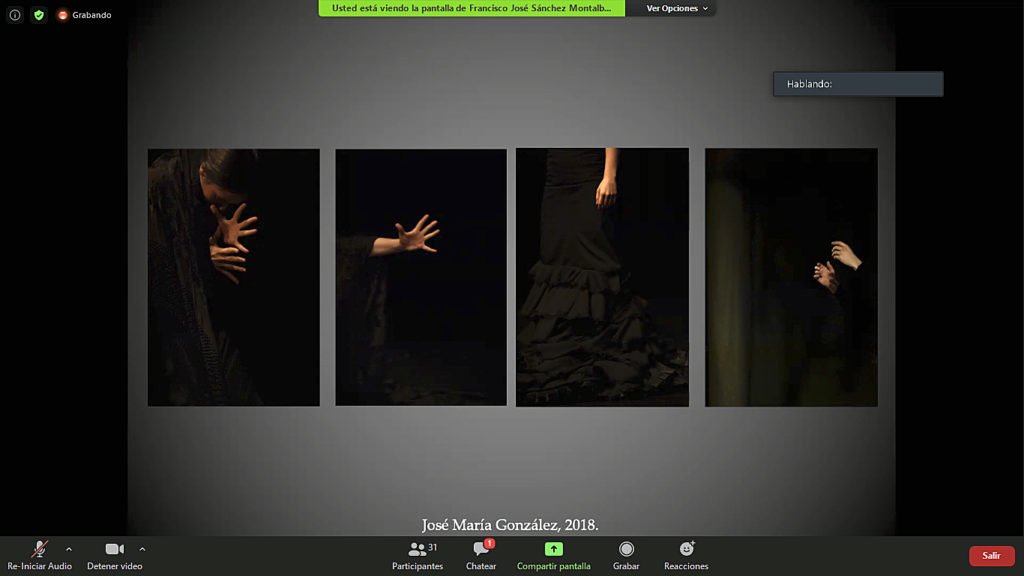Click the Hablando speaker indicator box
The width and height of the screenshot is (1024, 576).
[x=857, y=84]
